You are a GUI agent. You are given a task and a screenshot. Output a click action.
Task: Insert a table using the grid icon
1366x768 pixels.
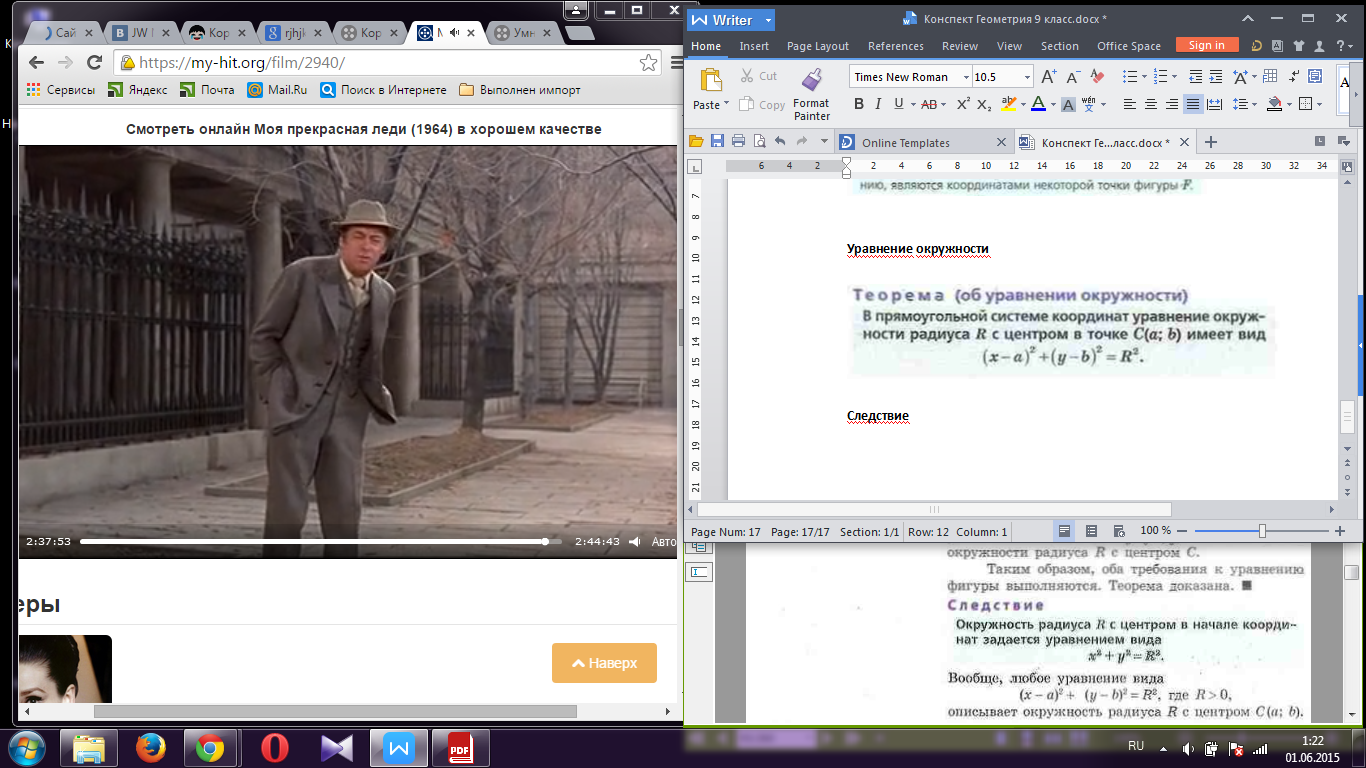click(1270, 77)
